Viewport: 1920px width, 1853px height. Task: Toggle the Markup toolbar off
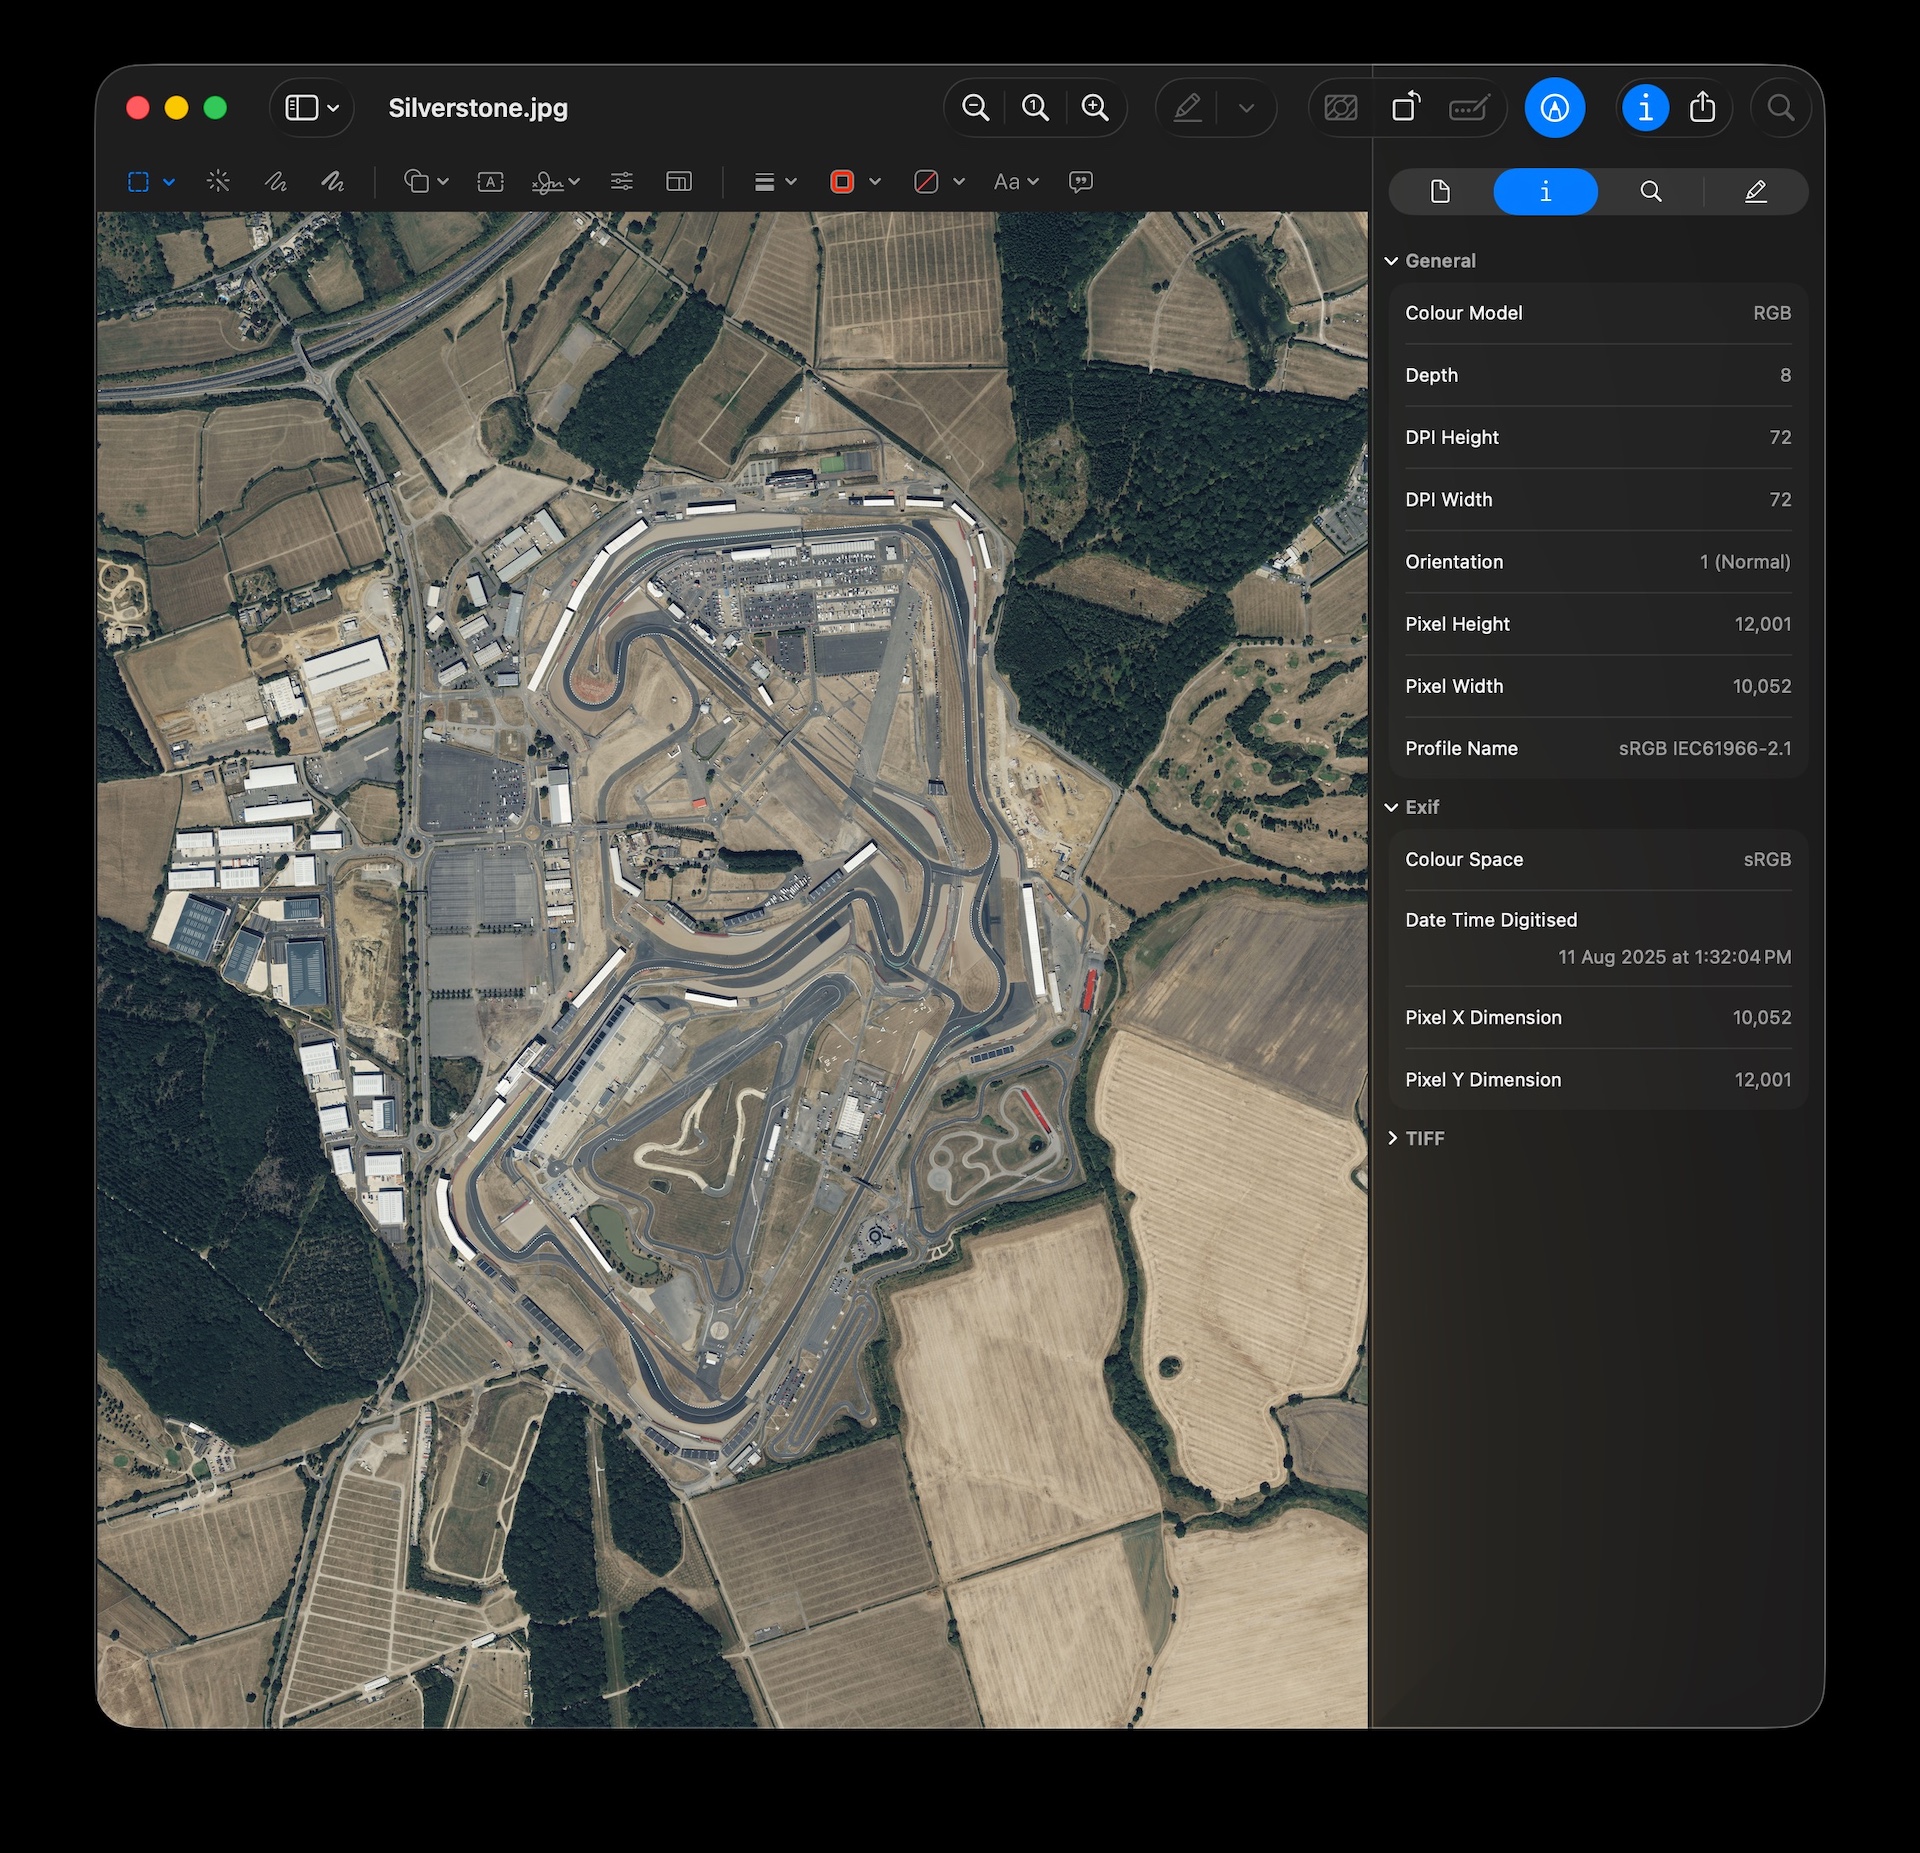click(1554, 107)
